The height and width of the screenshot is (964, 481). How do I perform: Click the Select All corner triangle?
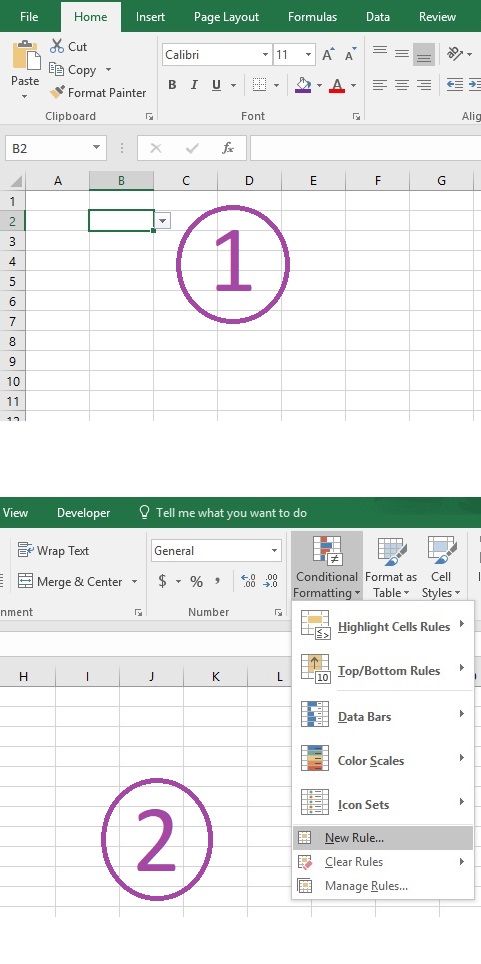(x=15, y=181)
